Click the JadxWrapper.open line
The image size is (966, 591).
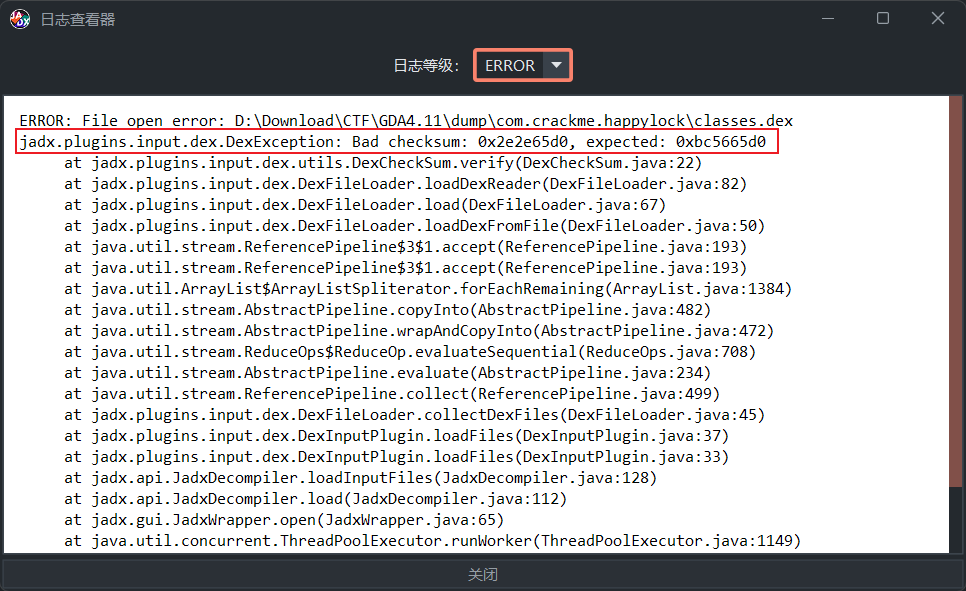tap(284, 519)
